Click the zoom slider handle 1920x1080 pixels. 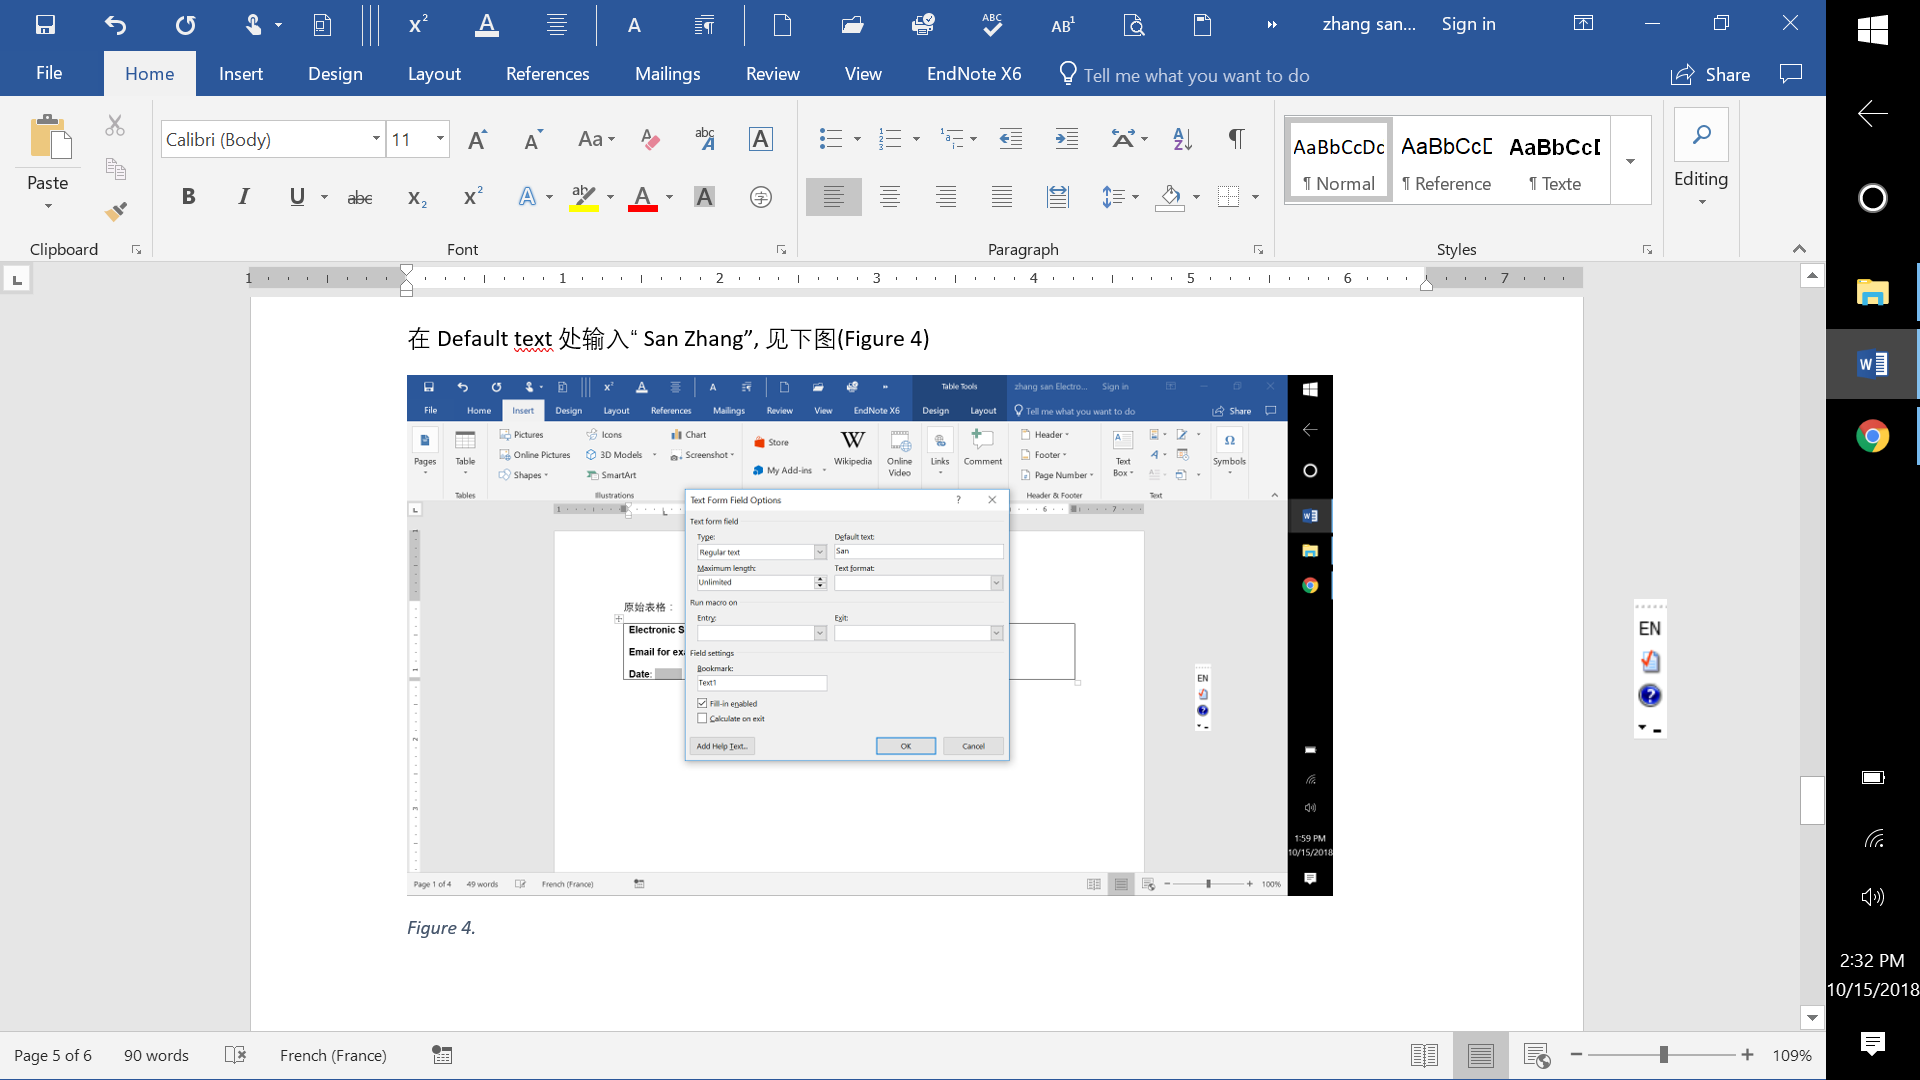click(x=1663, y=1055)
